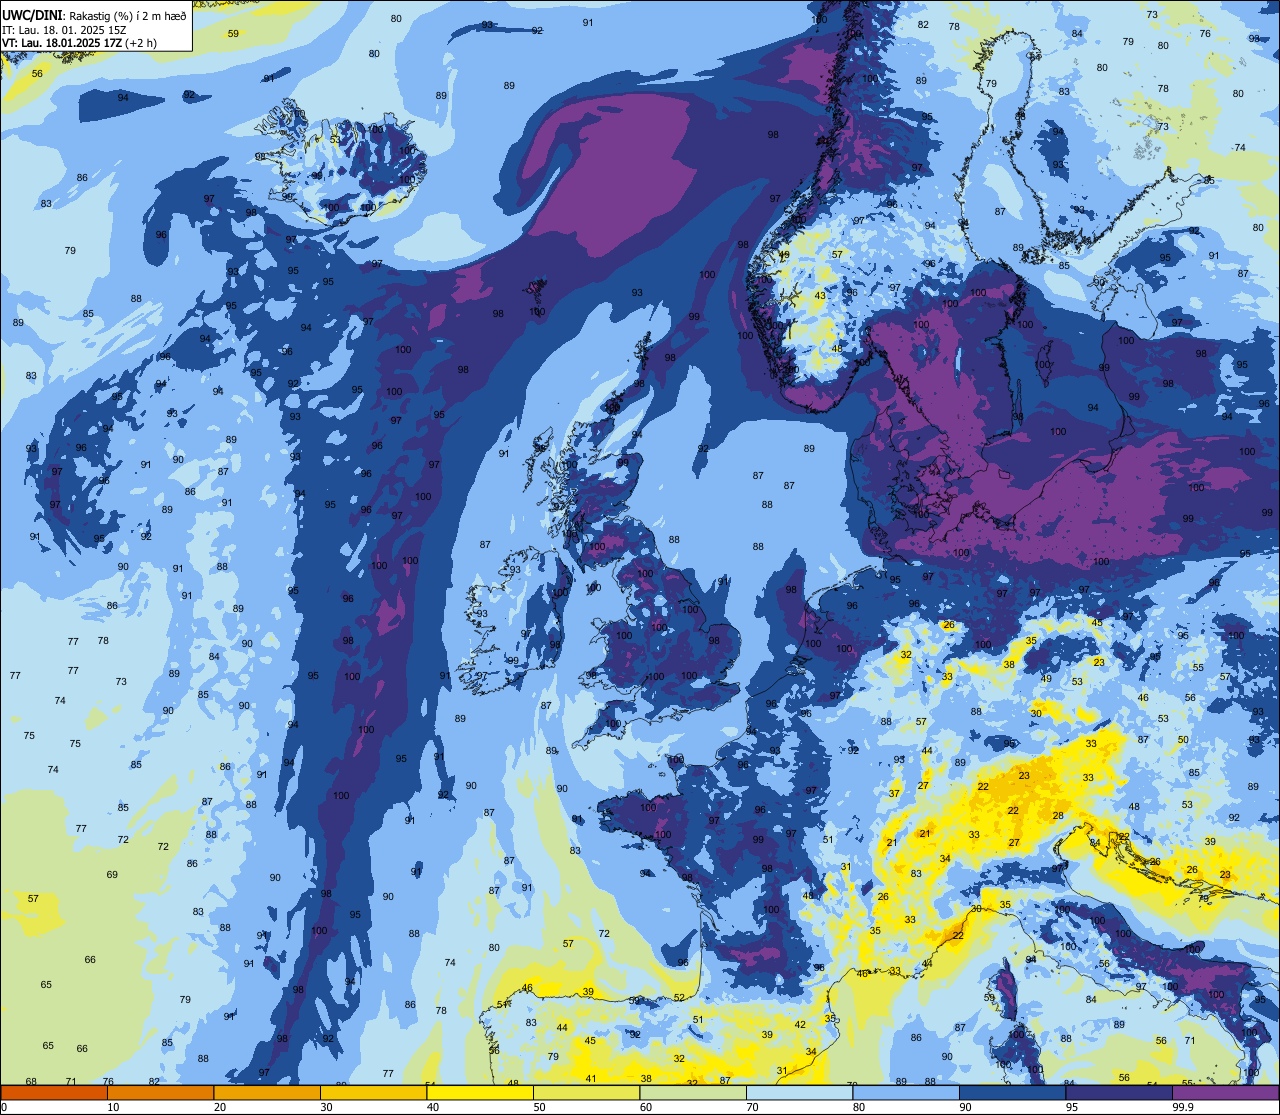Click the humidity value "19" over western Norway
Image resolution: width=1280 pixels, height=1115 pixels.
[x=784, y=255]
